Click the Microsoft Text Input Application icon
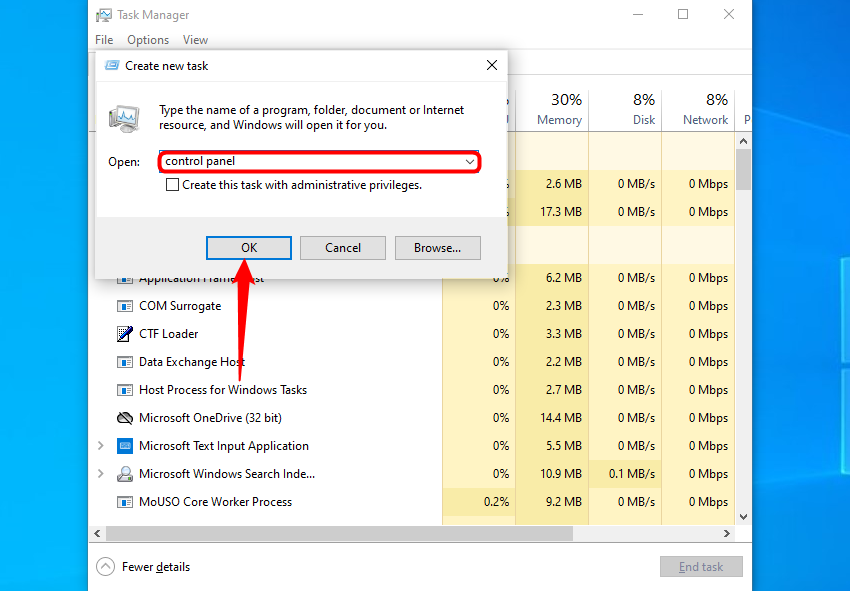The width and height of the screenshot is (850, 591). 125,446
